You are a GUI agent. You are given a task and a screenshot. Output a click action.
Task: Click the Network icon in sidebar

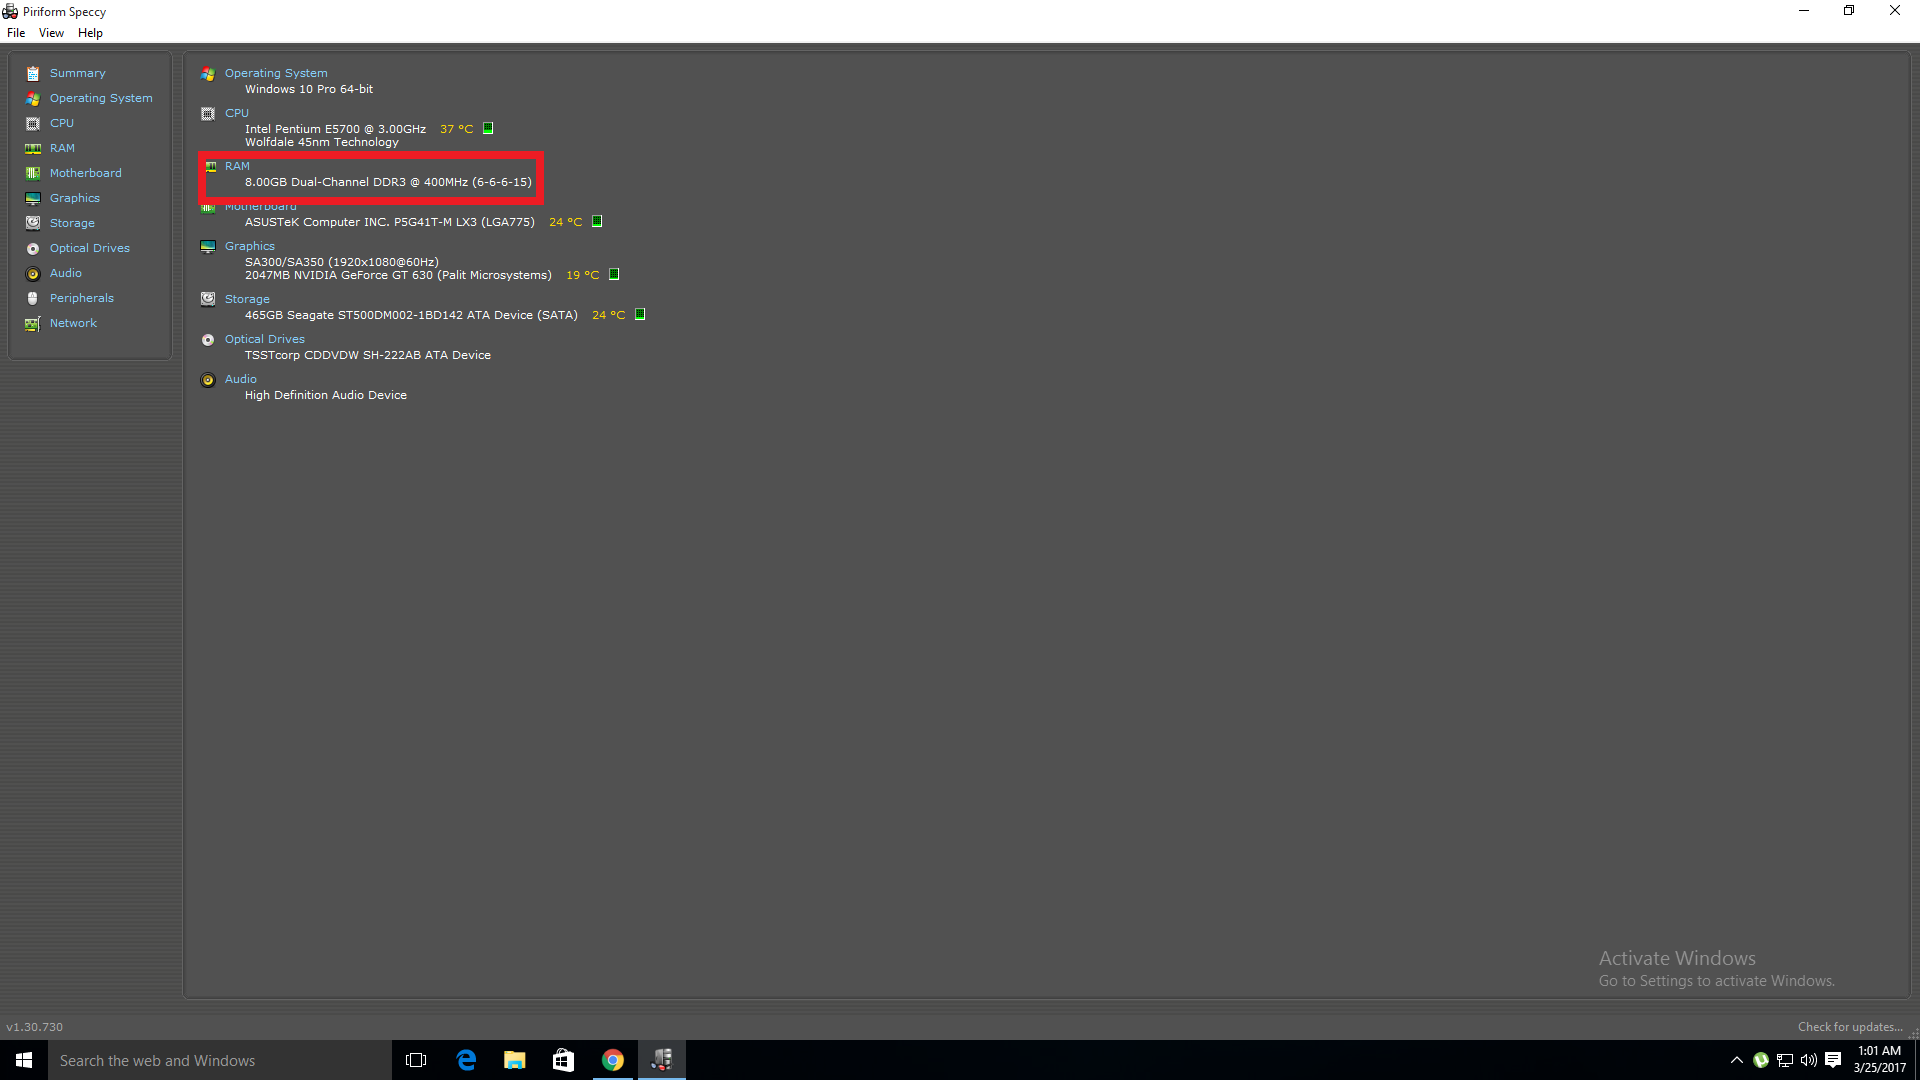(x=33, y=324)
